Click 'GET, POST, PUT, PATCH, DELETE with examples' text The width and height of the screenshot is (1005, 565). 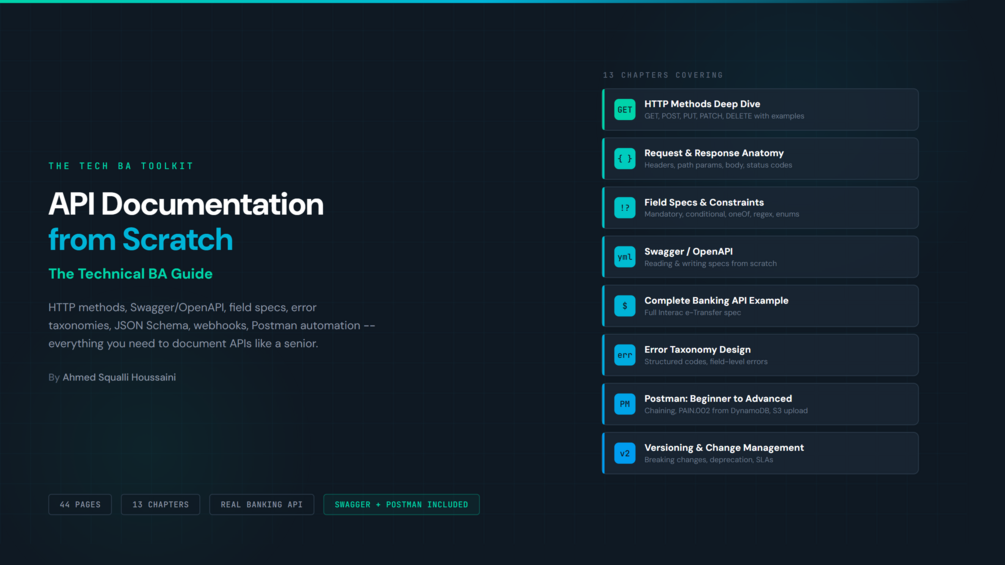pyautogui.click(x=724, y=117)
